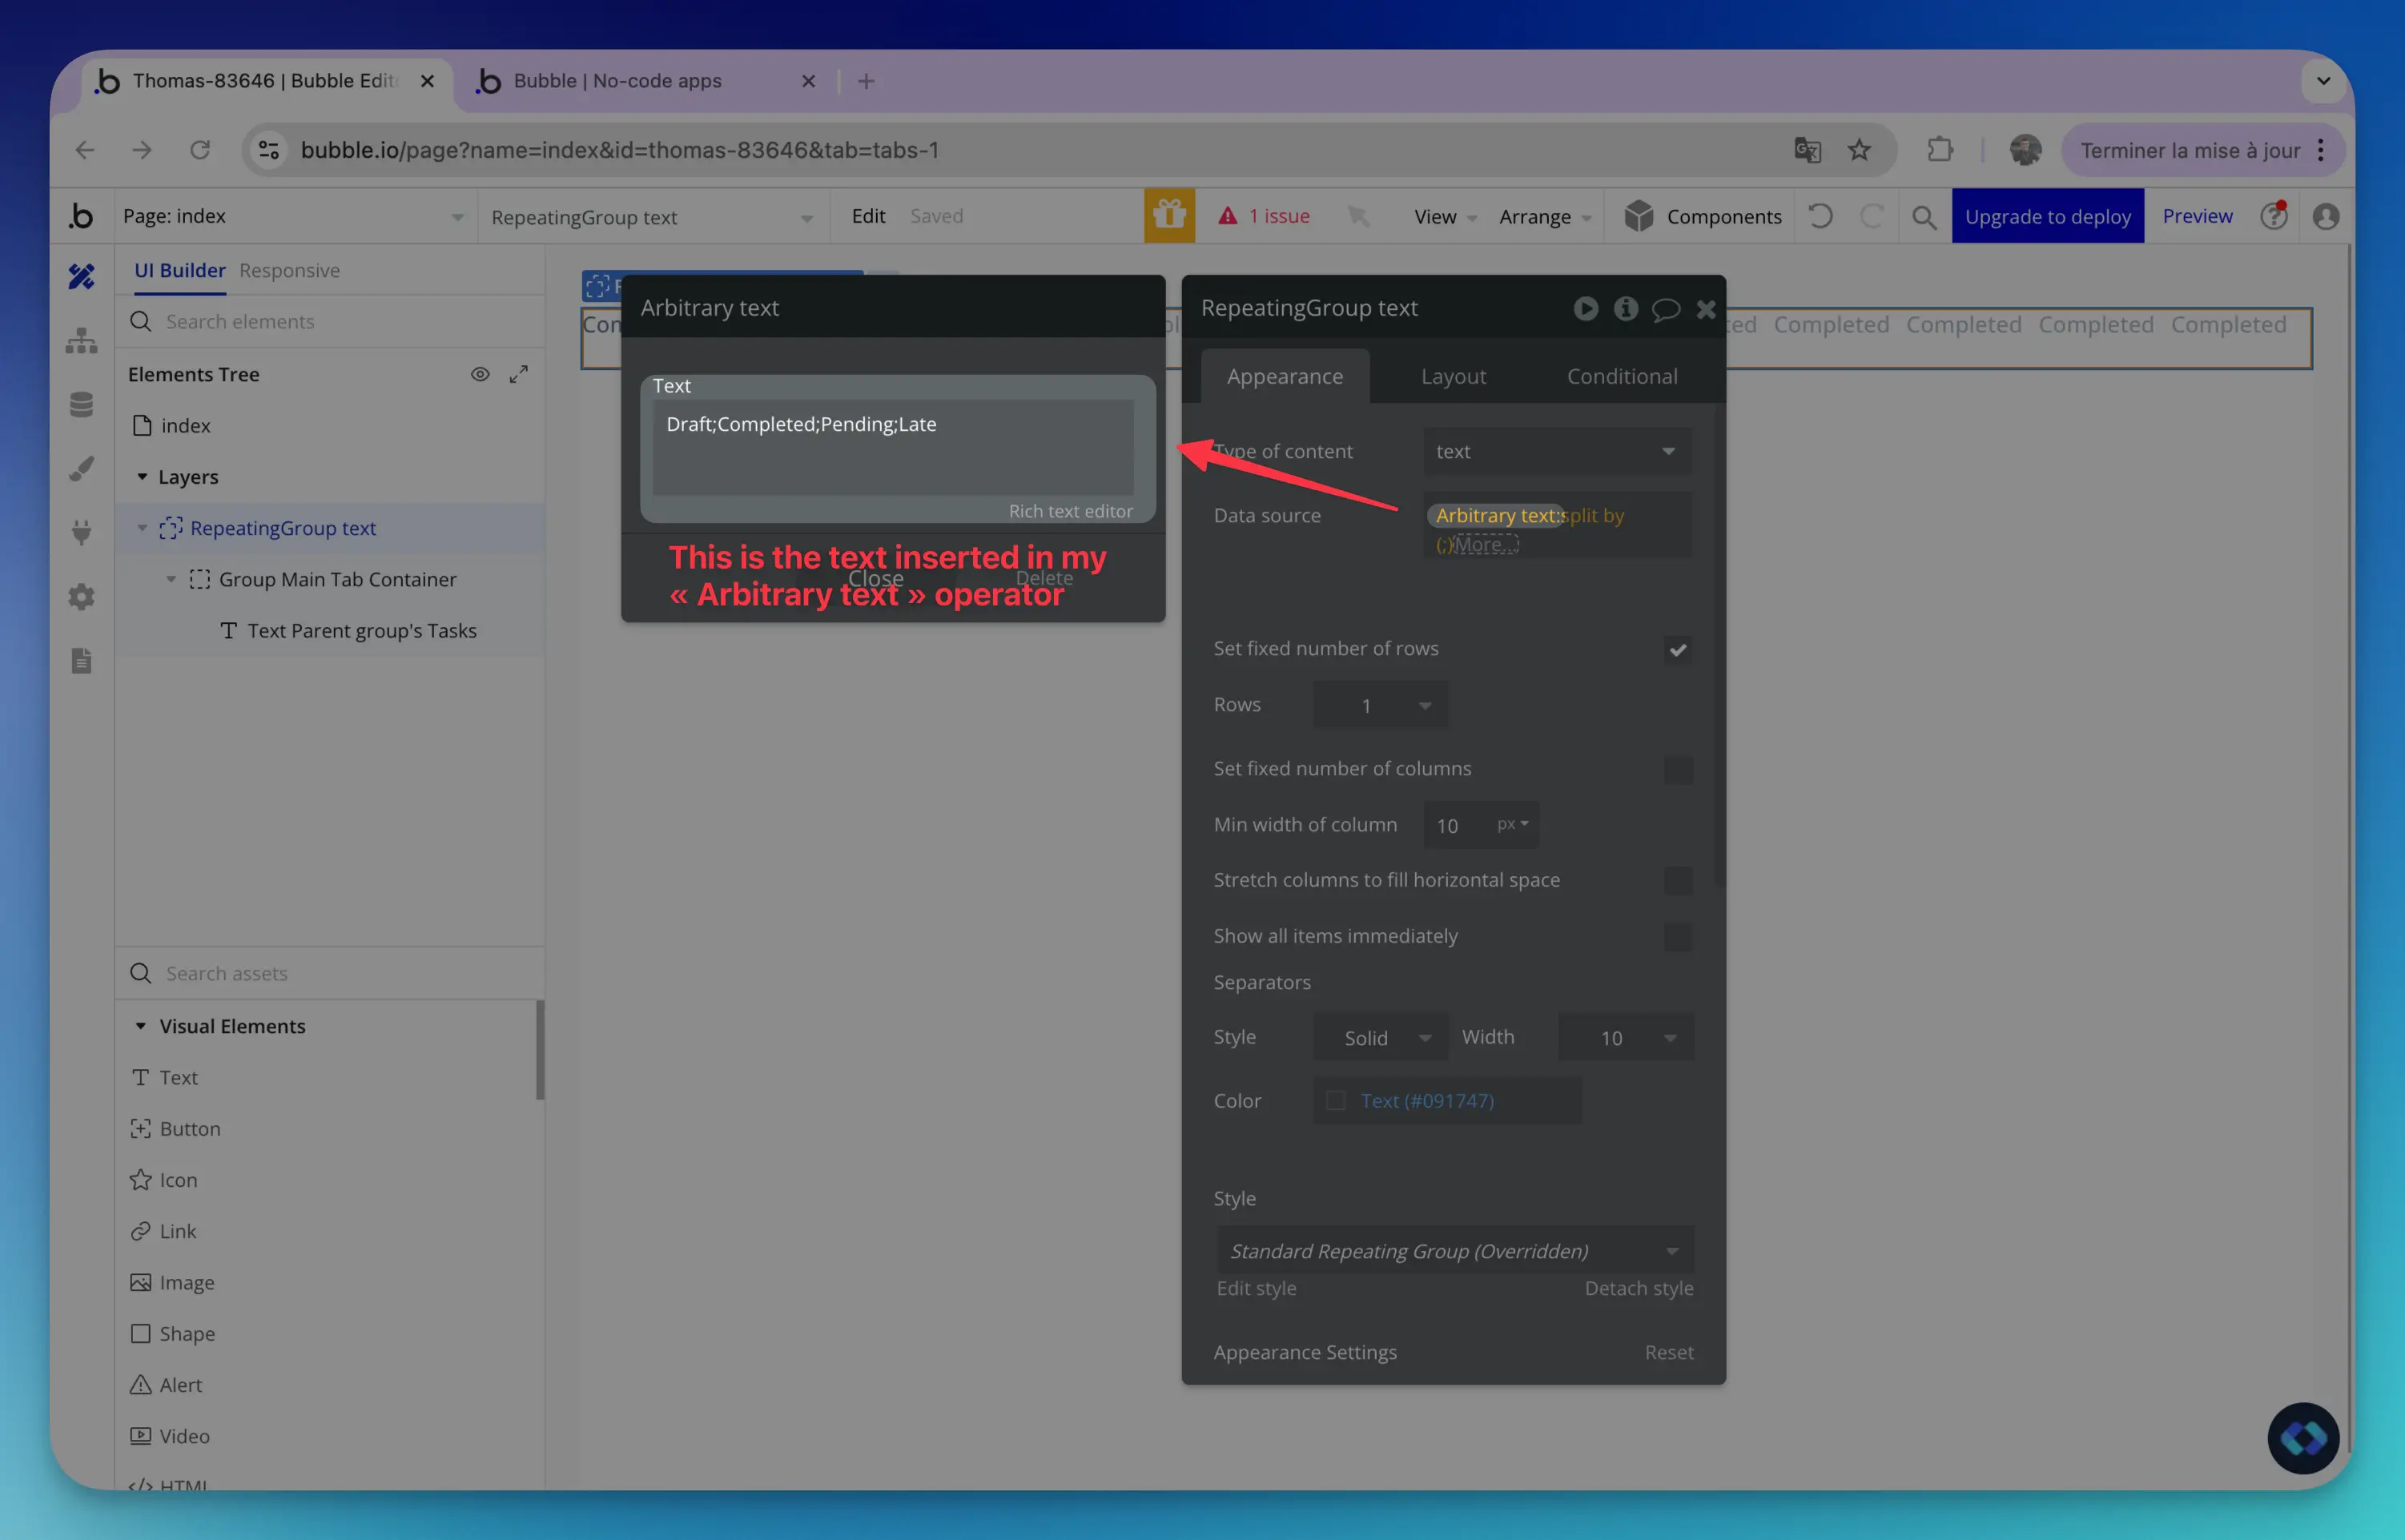Open the Rows number dropdown
2405x1540 pixels.
tap(1379, 706)
